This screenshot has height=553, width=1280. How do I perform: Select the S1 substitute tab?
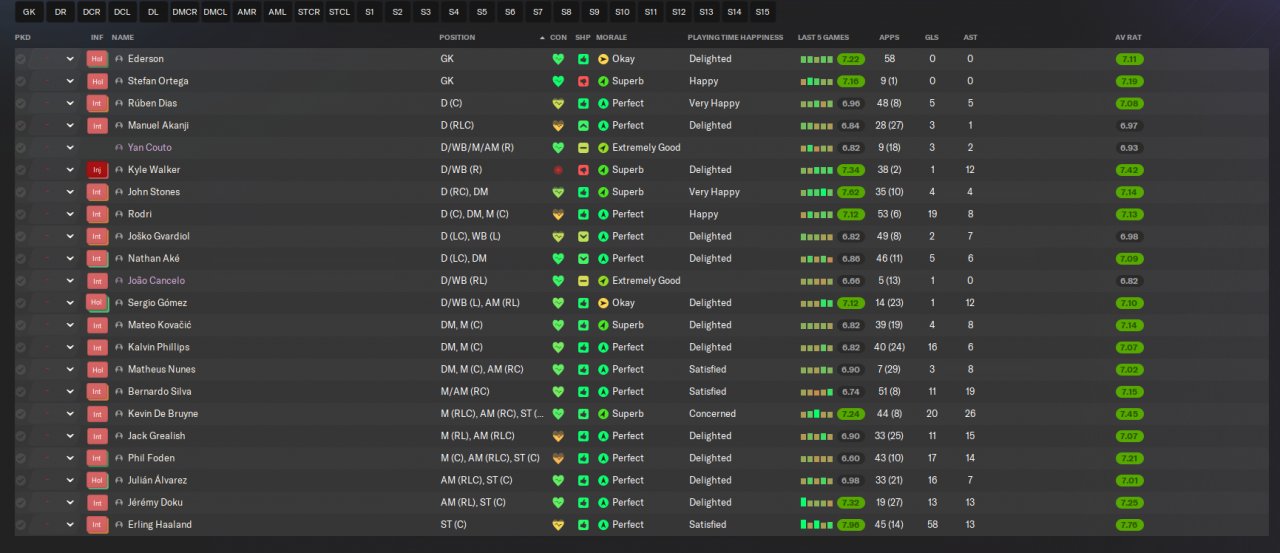(370, 12)
